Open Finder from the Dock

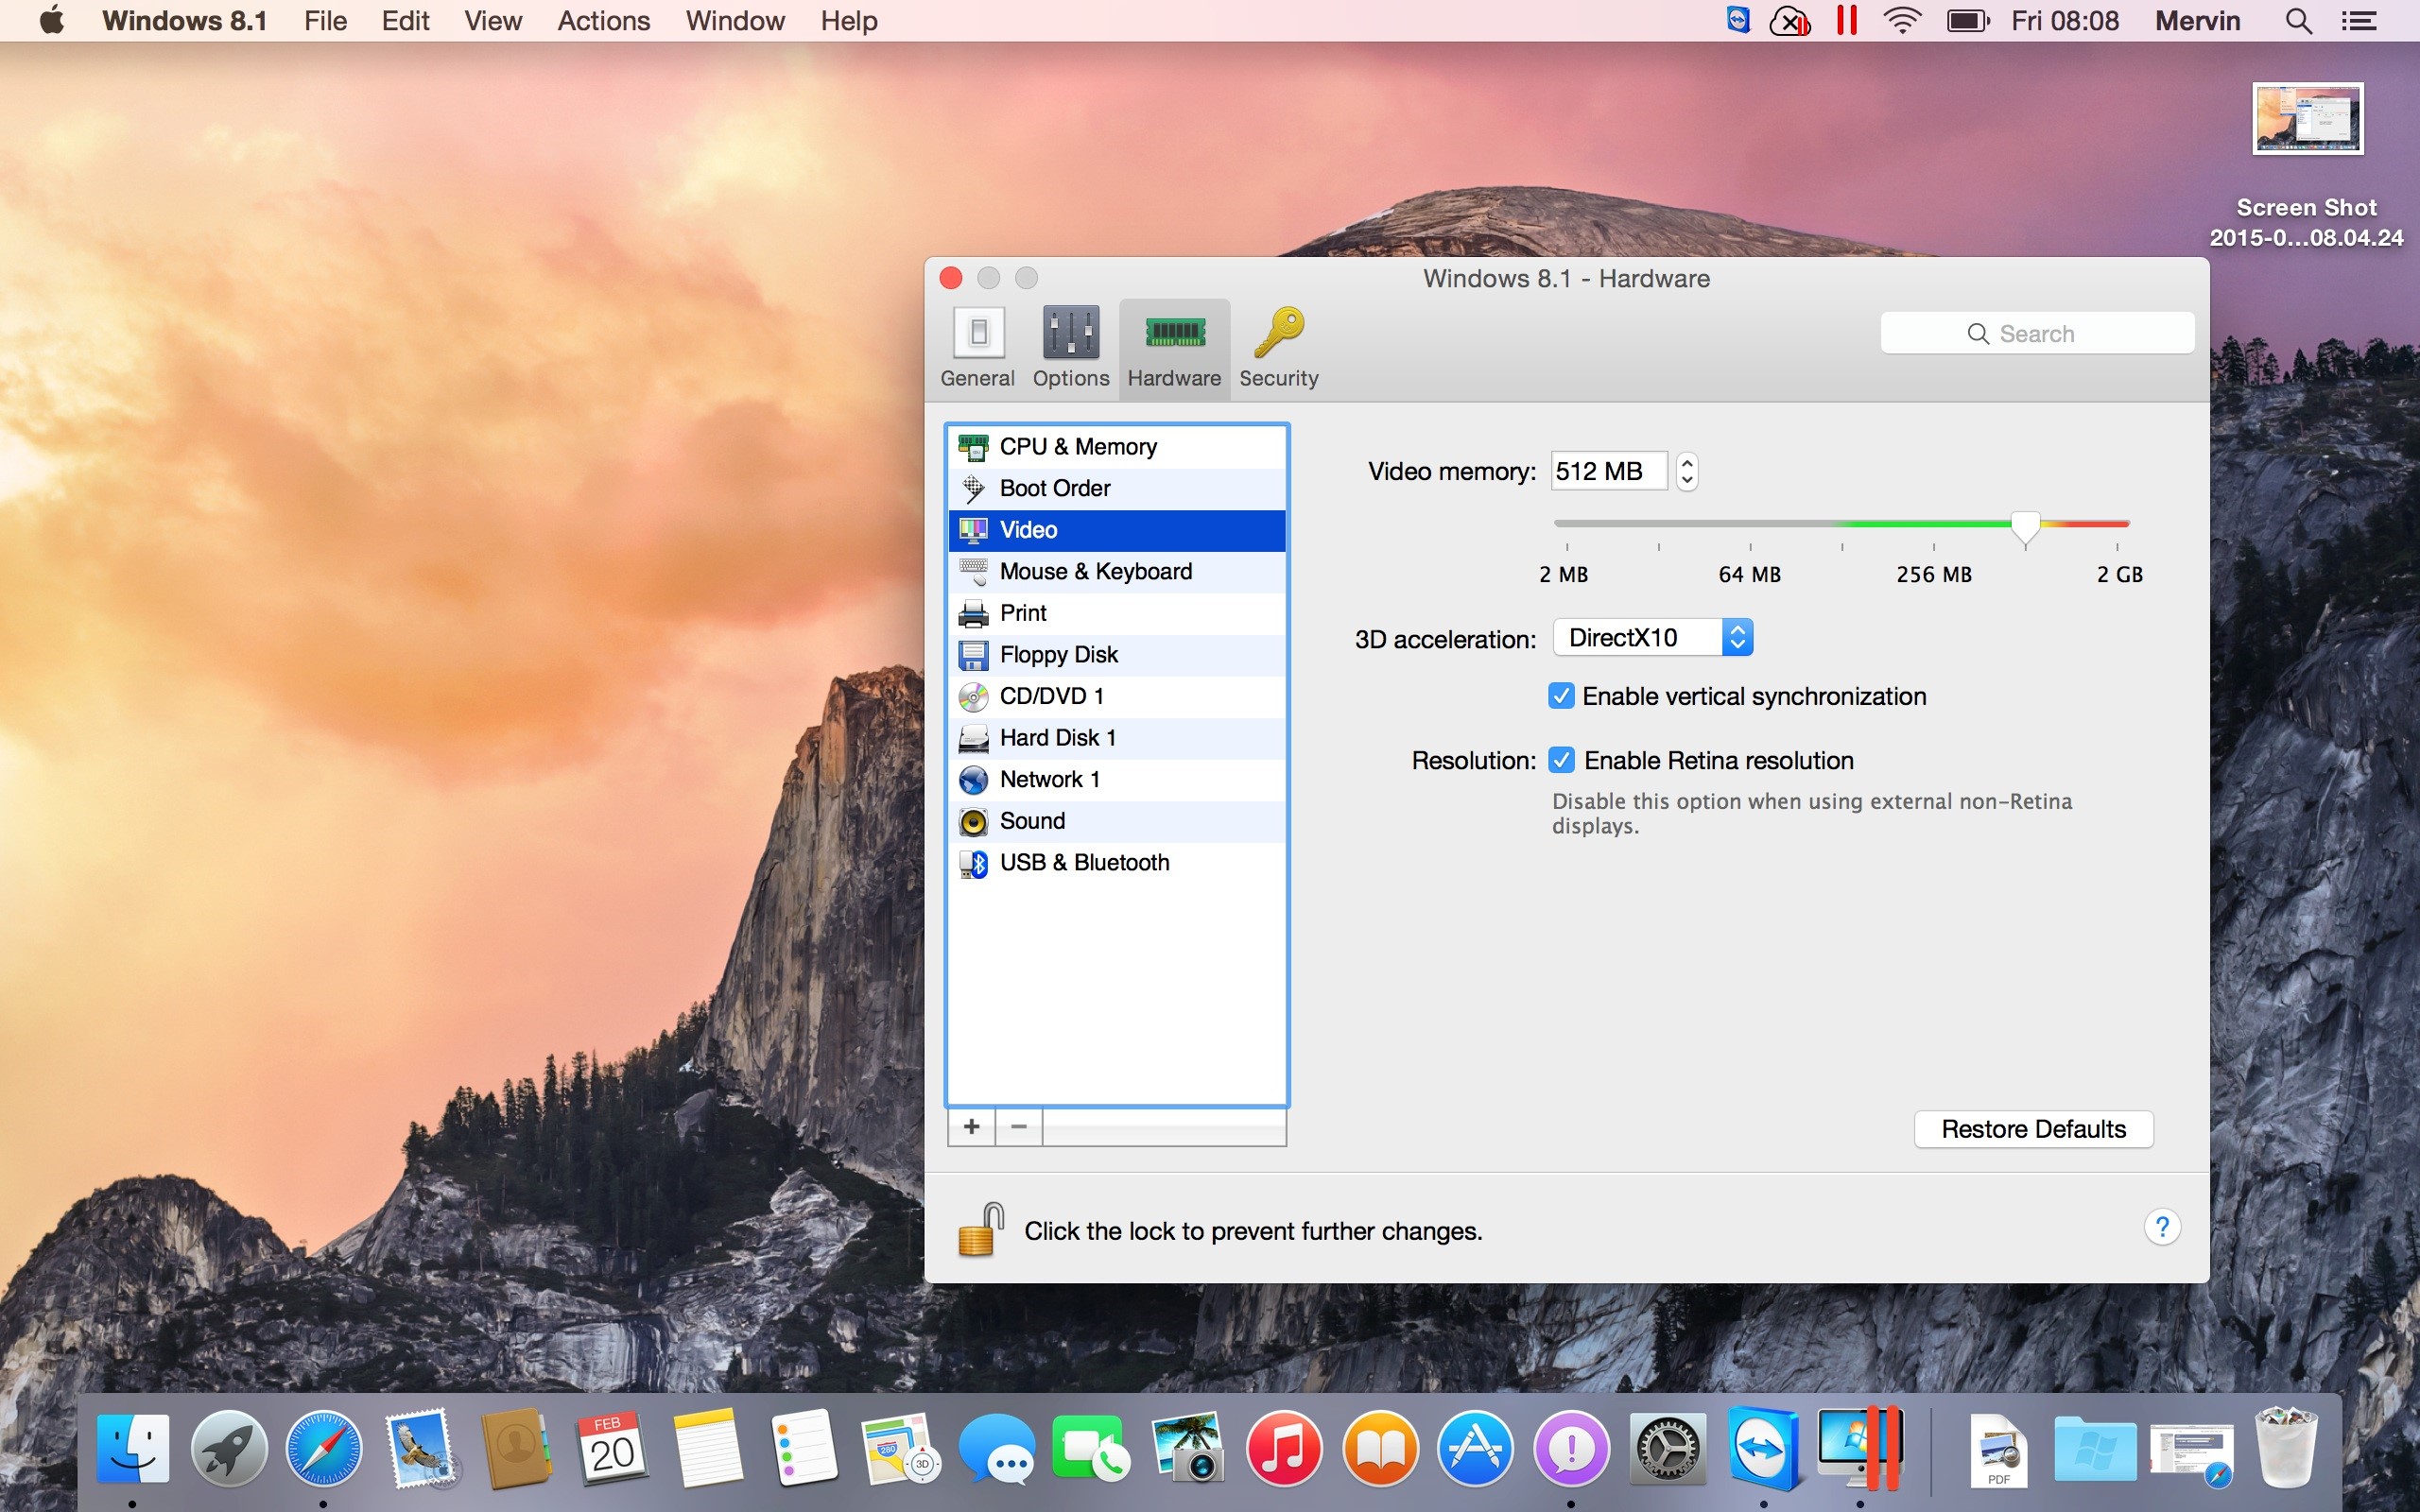[x=133, y=1448]
